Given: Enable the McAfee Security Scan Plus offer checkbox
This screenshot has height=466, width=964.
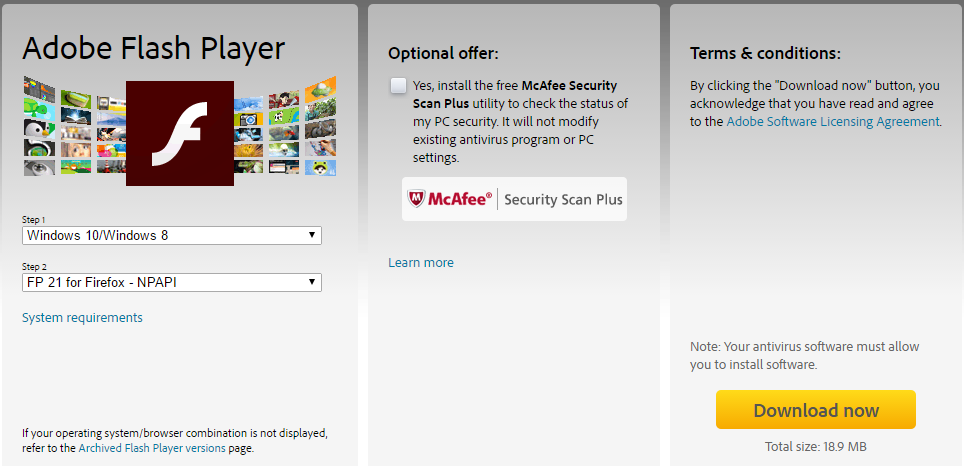Looking at the screenshot, I should (399, 86).
